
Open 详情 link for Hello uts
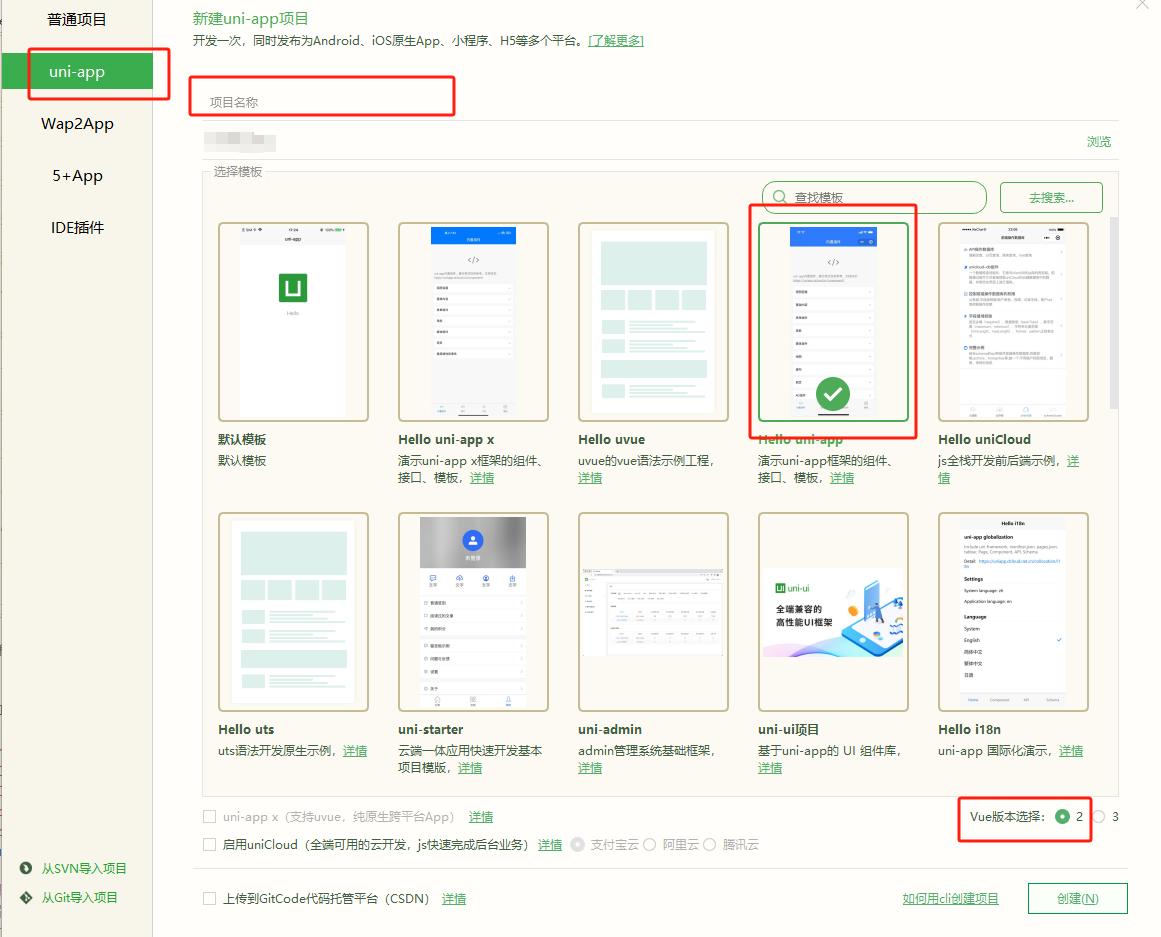[x=355, y=751]
